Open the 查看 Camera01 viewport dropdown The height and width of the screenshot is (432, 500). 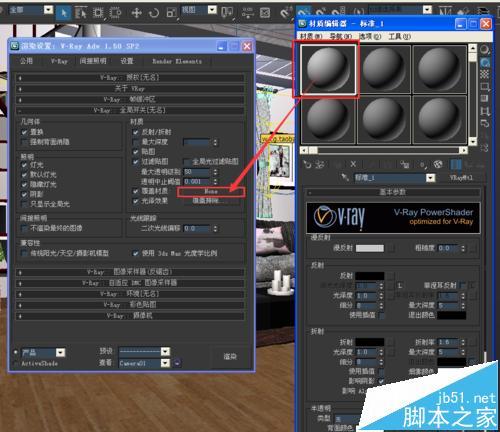(x=165, y=363)
